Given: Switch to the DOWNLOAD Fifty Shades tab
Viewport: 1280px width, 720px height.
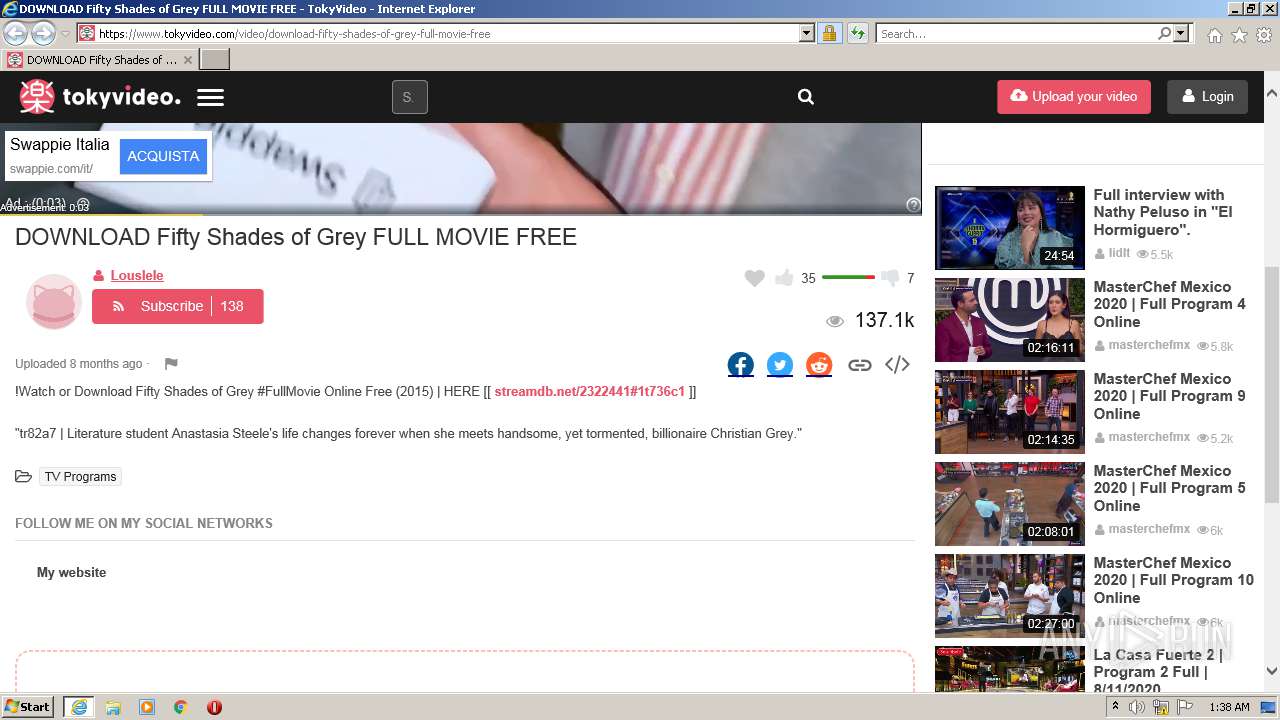Looking at the screenshot, I should point(101,60).
